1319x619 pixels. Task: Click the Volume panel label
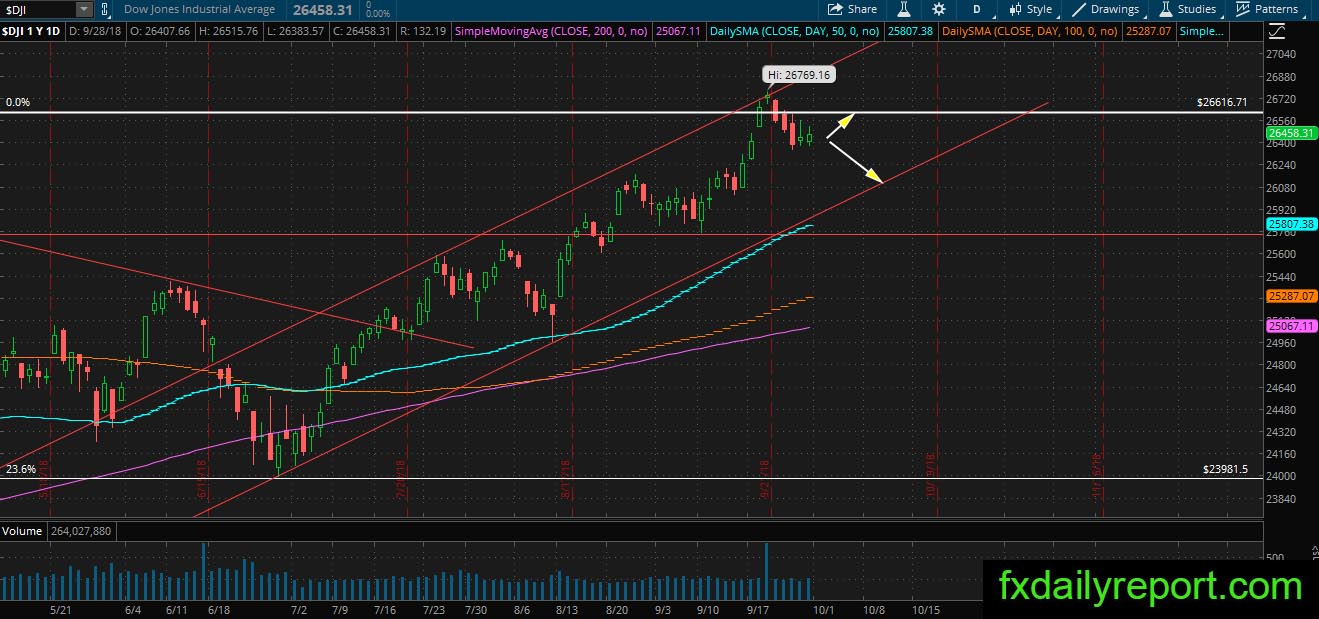[22, 531]
